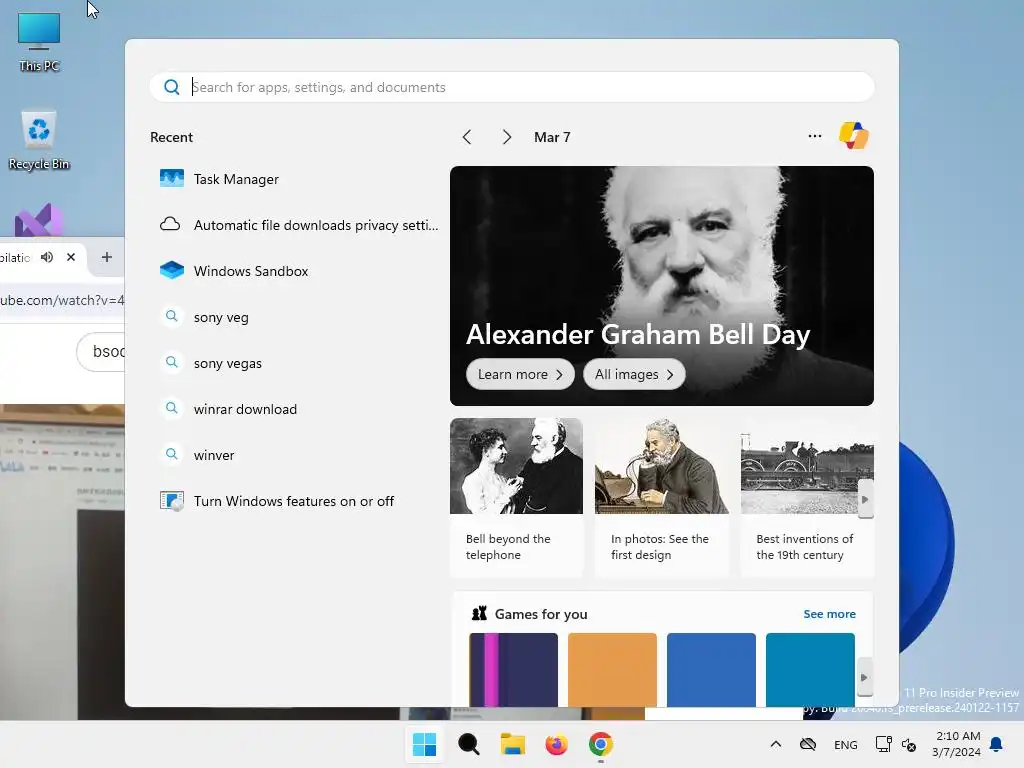Select Recycle Bin desktop icon
The height and width of the screenshot is (768, 1024).
pos(39,140)
